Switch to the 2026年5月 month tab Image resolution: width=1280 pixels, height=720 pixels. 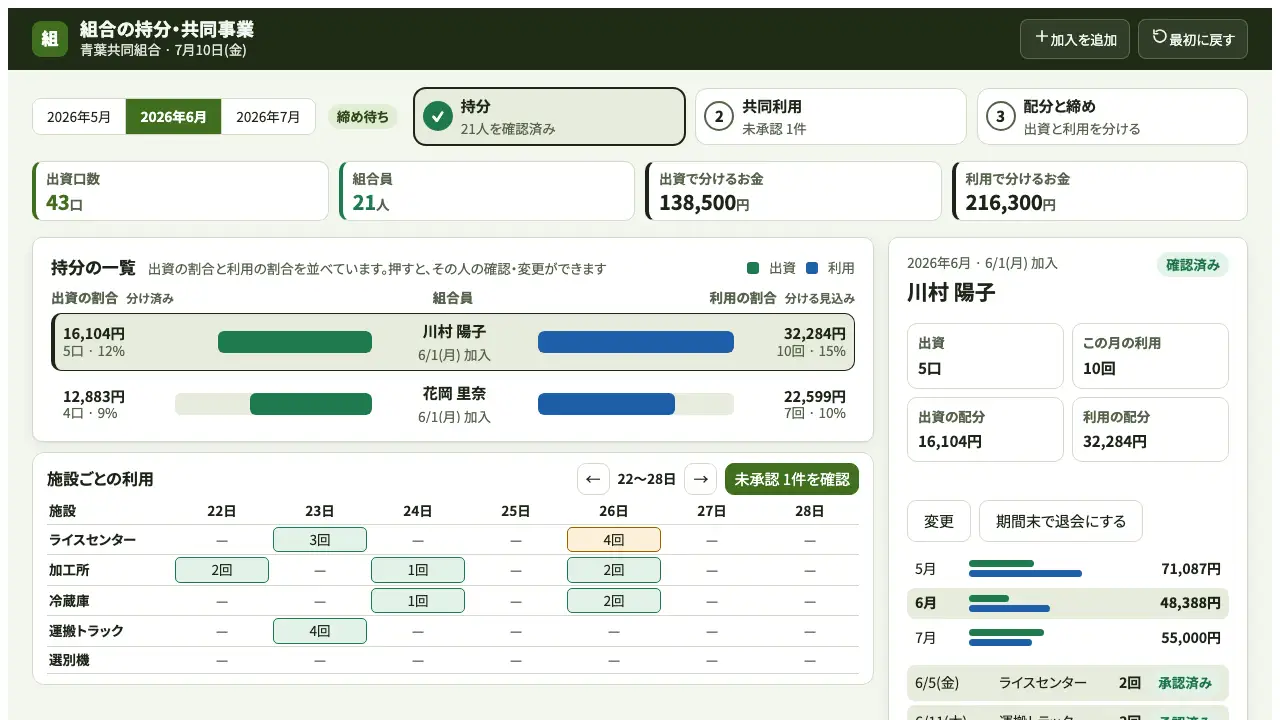click(79, 117)
